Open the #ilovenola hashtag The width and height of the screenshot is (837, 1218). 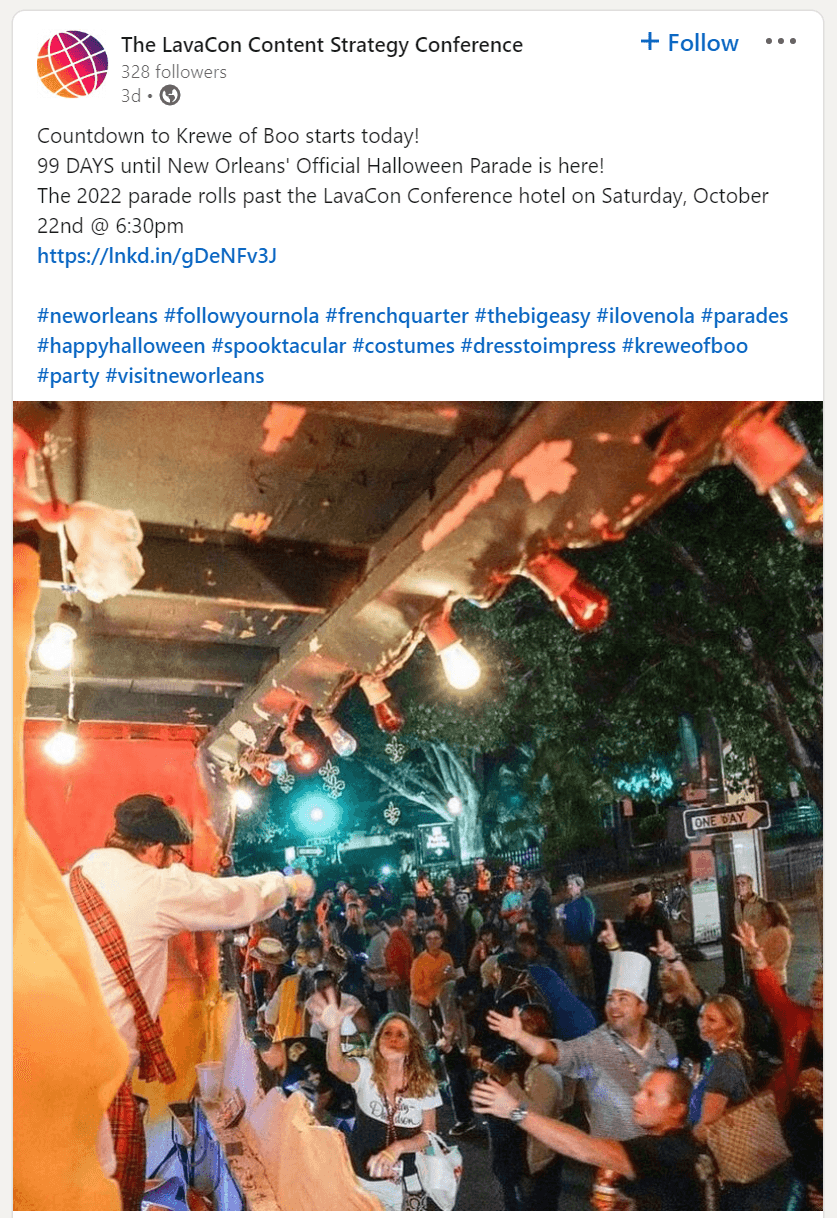coord(645,316)
